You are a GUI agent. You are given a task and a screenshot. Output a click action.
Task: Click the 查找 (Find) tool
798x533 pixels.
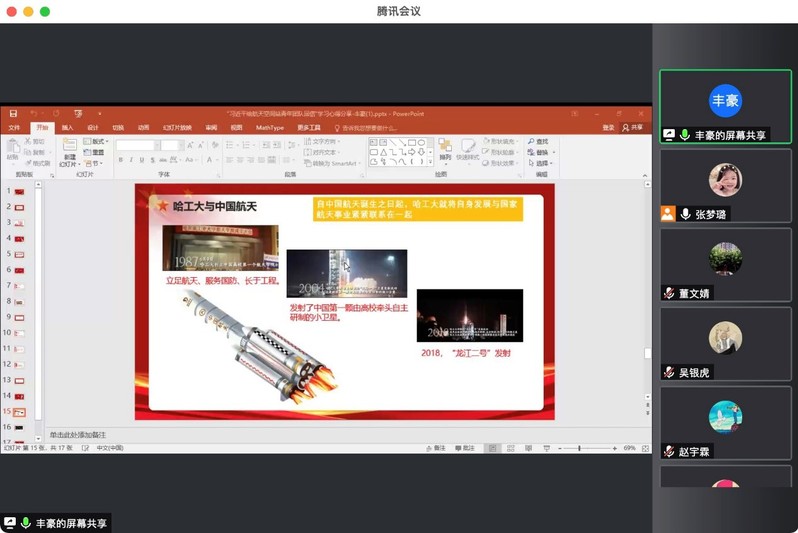point(538,142)
